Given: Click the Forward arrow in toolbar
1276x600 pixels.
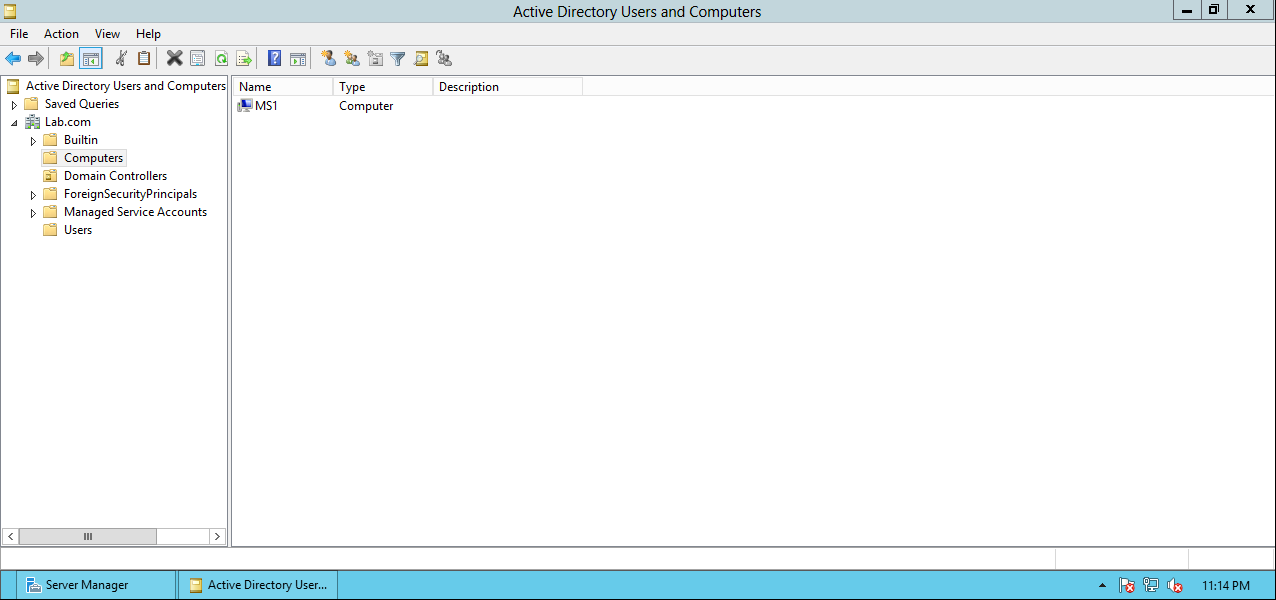Looking at the screenshot, I should coord(36,59).
